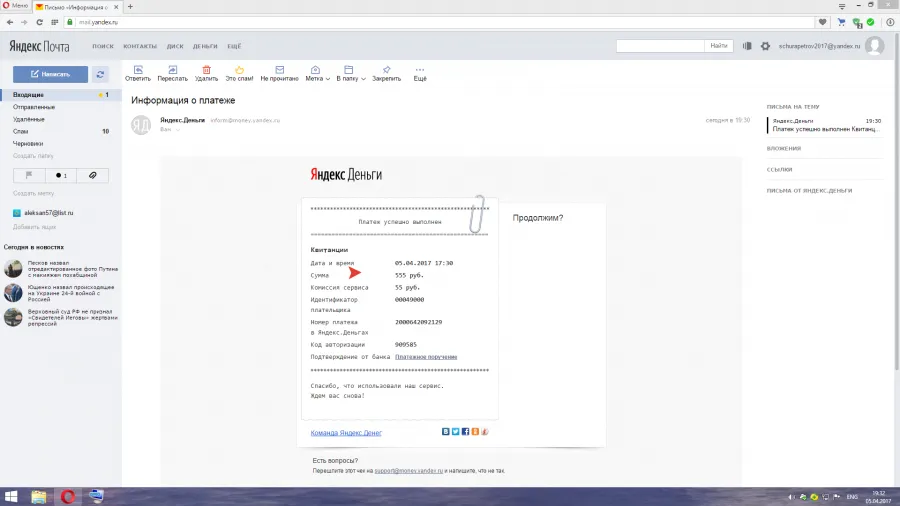Screen dimensions: 900x506
Task: Click the Найти search button
Action: pos(719,46)
